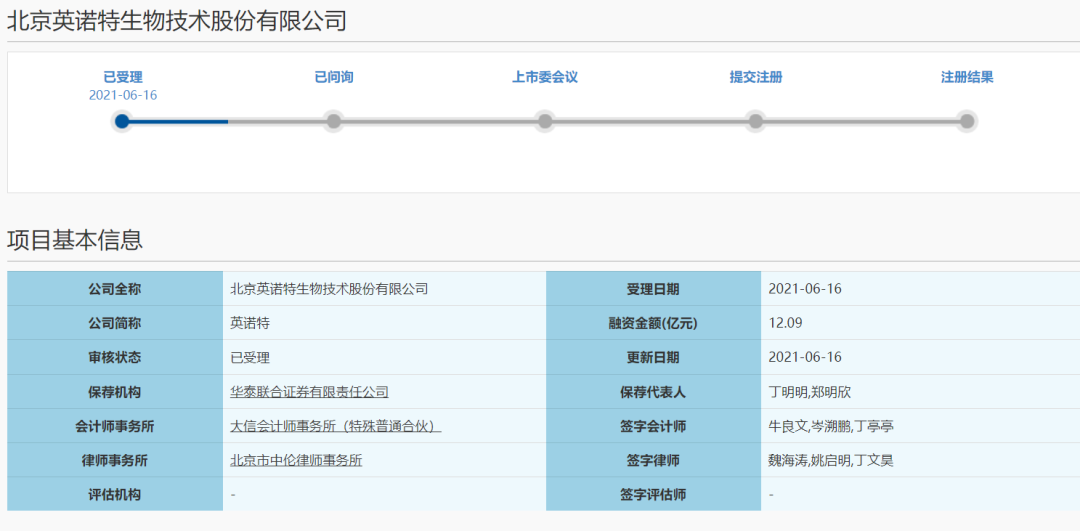Click the 受理日期 header cell

click(x=653, y=289)
